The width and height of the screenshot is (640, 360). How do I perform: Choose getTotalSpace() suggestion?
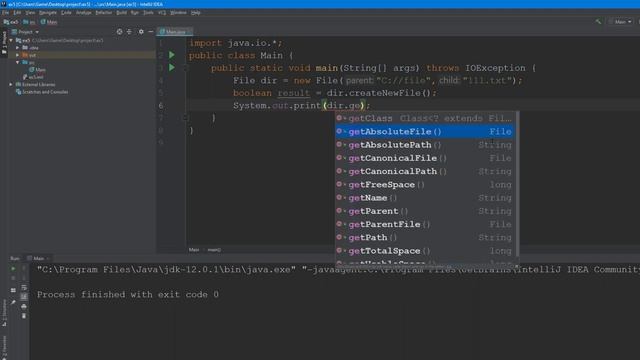coord(424,251)
